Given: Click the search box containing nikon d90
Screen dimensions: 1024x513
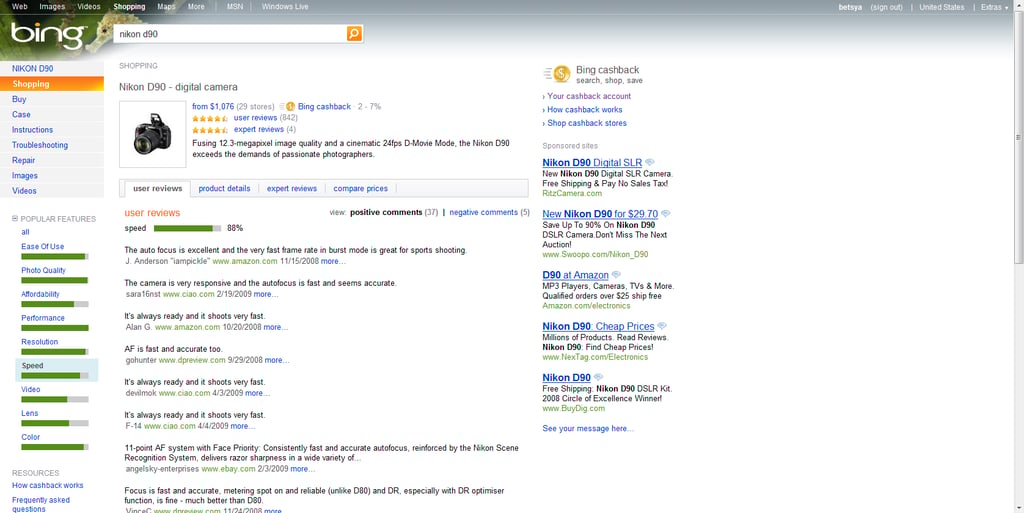Looking at the screenshot, I should point(230,34).
